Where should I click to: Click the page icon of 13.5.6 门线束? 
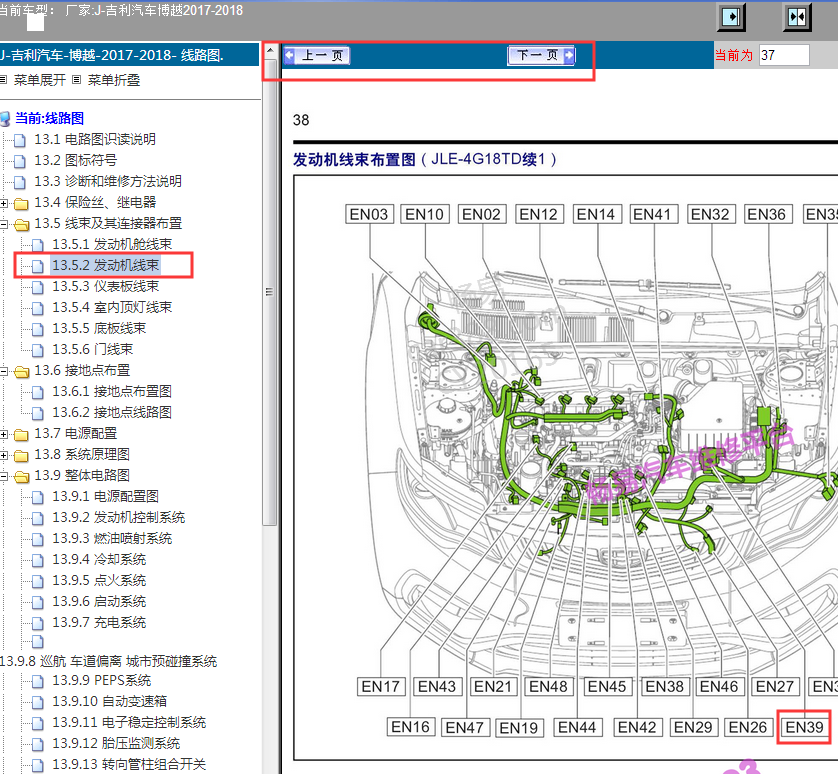(x=38, y=351)
